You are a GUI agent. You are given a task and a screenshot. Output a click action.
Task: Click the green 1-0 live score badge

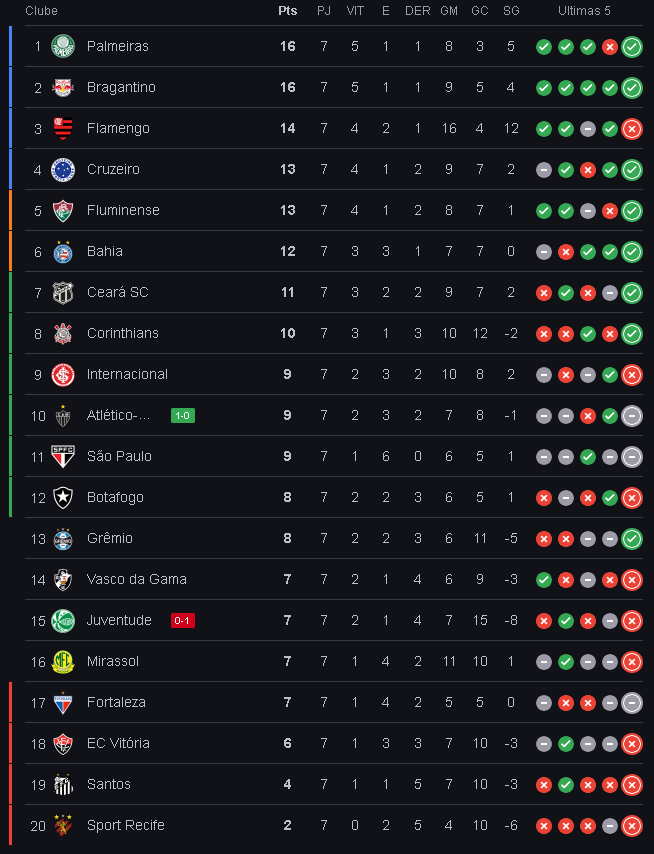183,415
